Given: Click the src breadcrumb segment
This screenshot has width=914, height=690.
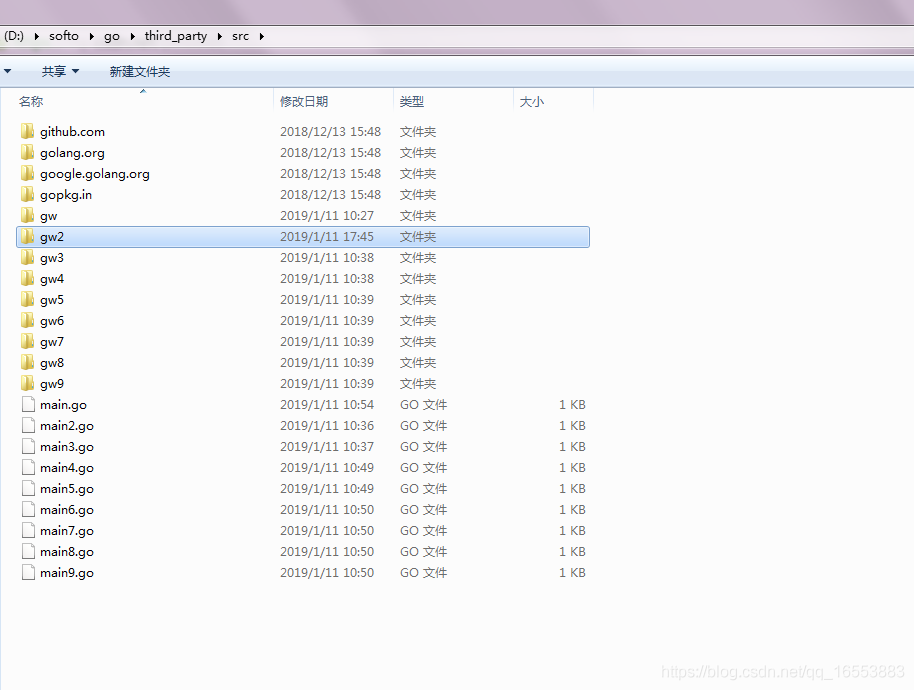Looking at the screenshot, I should pyautogui.click(x=240, y=36).
